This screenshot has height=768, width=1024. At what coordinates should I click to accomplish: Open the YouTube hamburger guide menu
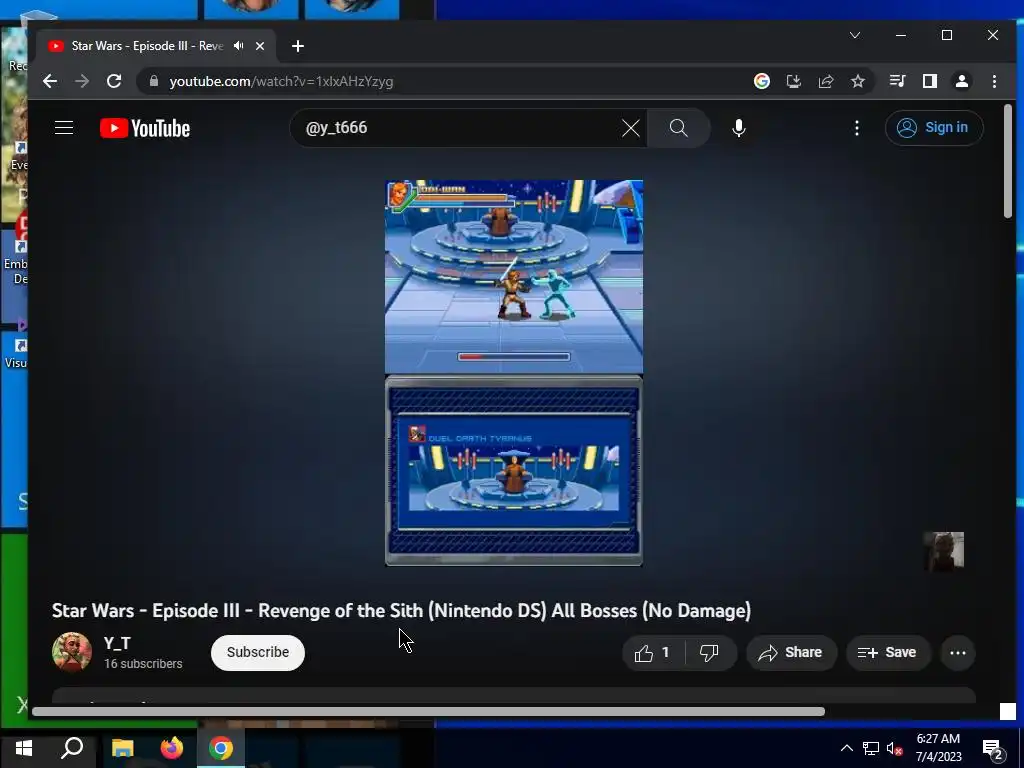(64, 127)
